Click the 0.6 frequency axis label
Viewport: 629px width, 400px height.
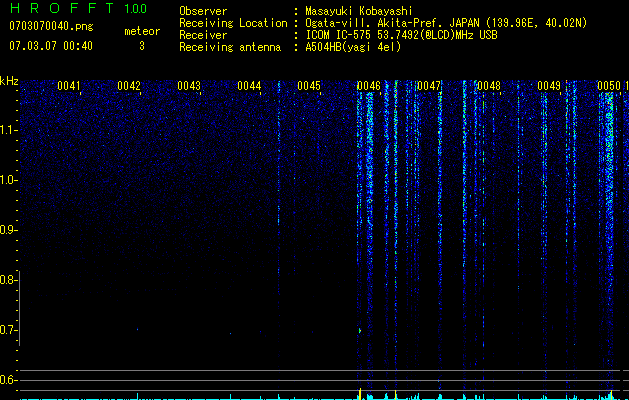[x=8, y=380]
